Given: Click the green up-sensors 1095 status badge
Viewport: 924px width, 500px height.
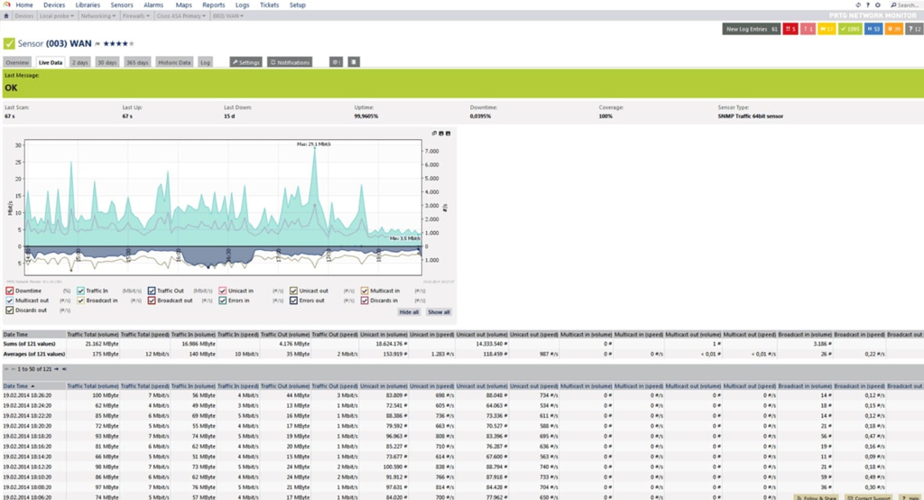Looking at the screenshot, I should [x=851, y=29].
